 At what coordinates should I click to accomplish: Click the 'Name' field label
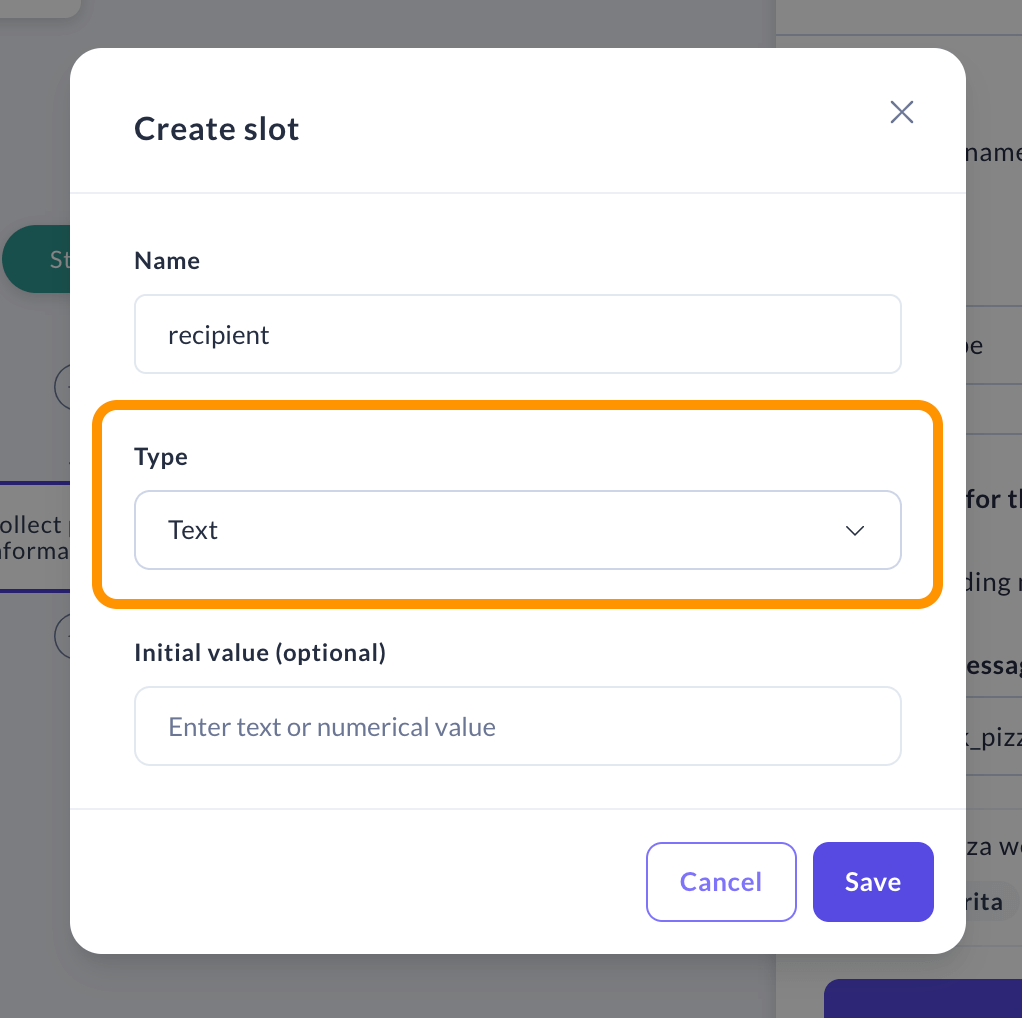167,261
